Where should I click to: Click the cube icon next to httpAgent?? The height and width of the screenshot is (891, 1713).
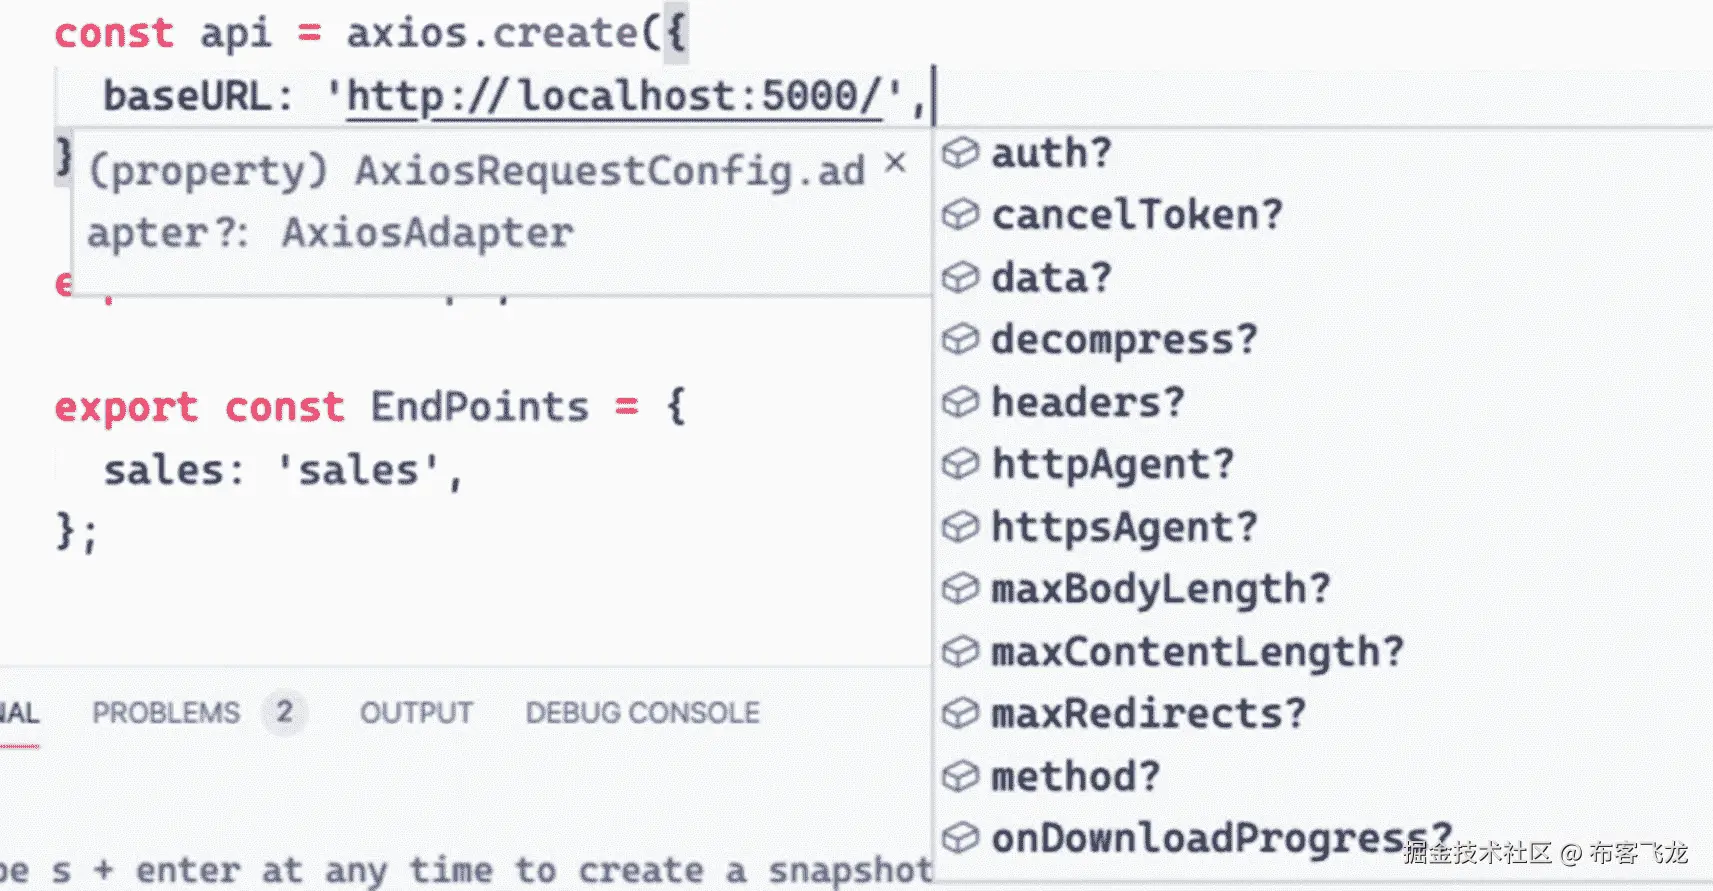click(x=960, y=464)
